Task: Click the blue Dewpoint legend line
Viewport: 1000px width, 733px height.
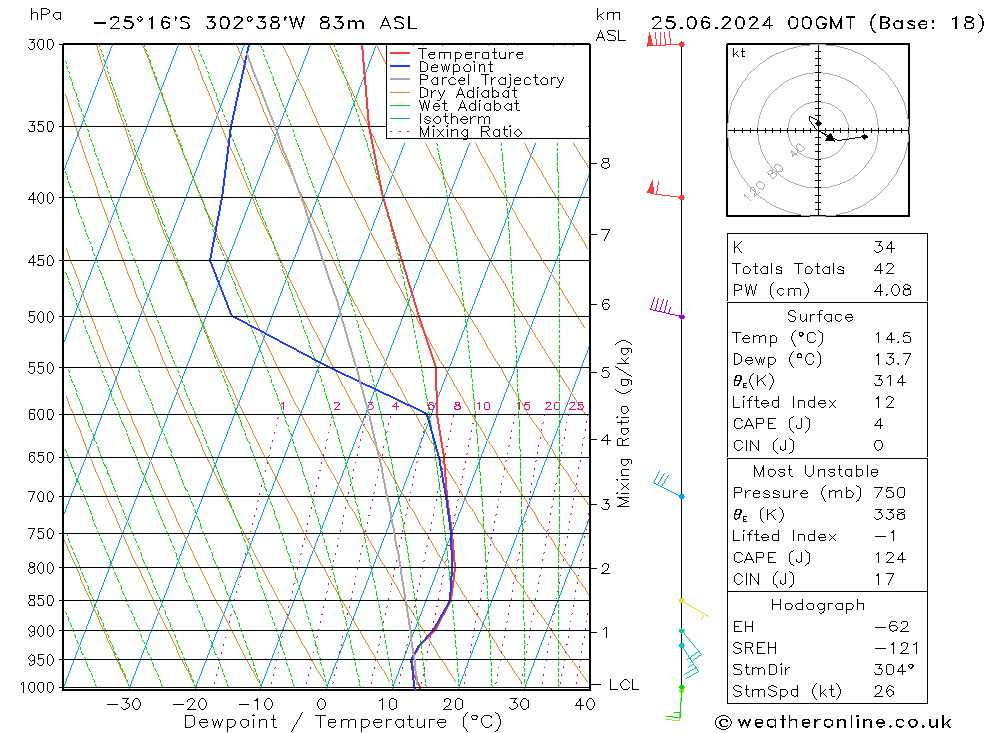Action: 399,66
